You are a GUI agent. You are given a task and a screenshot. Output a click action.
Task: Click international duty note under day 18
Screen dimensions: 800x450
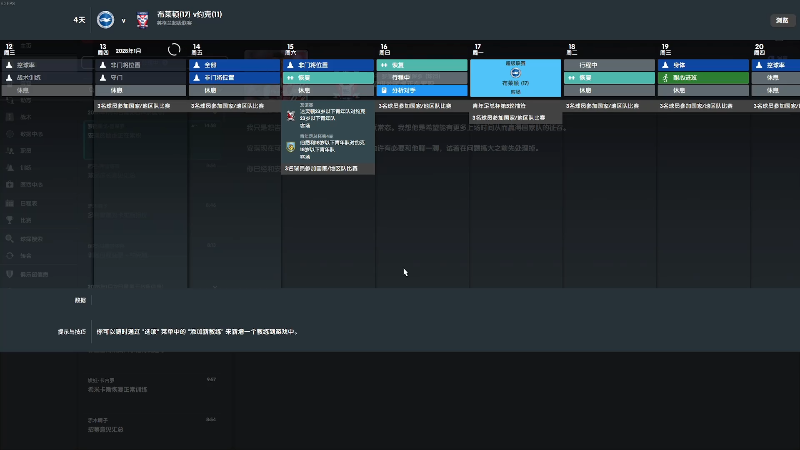coord(603,106)
